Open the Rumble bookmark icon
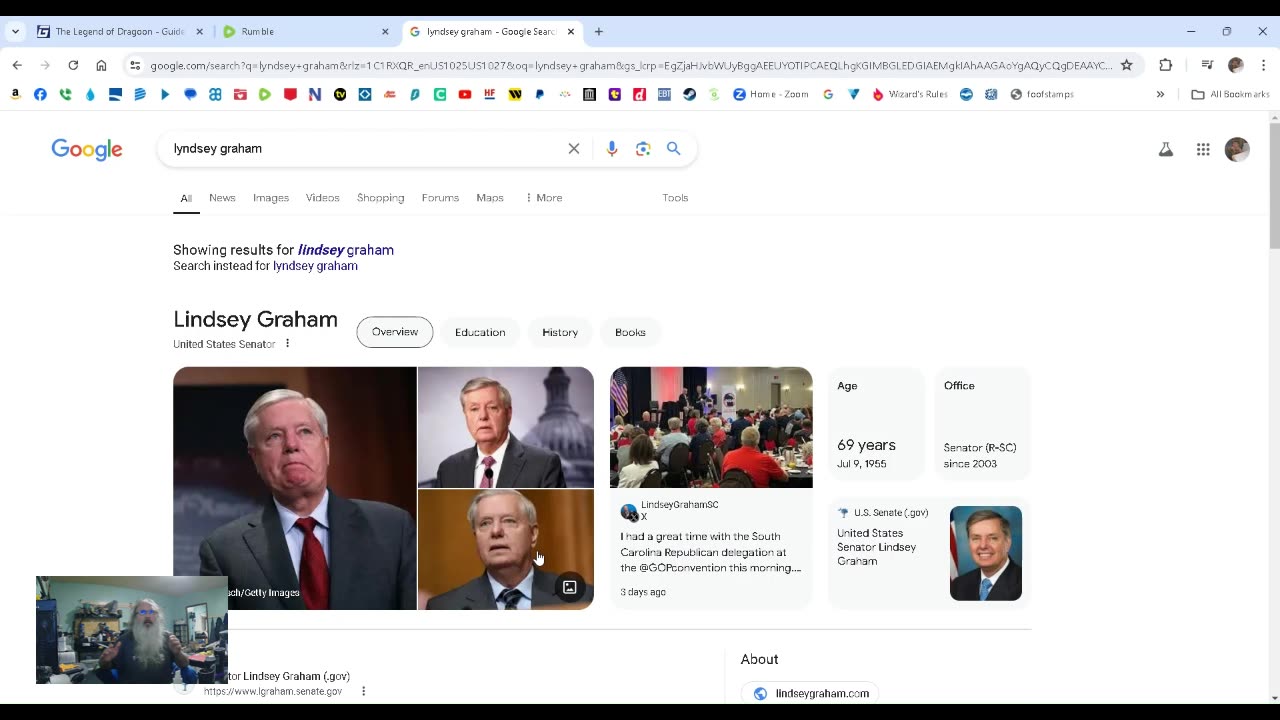This screenshot has width=1280, height=720. point(265,94)
